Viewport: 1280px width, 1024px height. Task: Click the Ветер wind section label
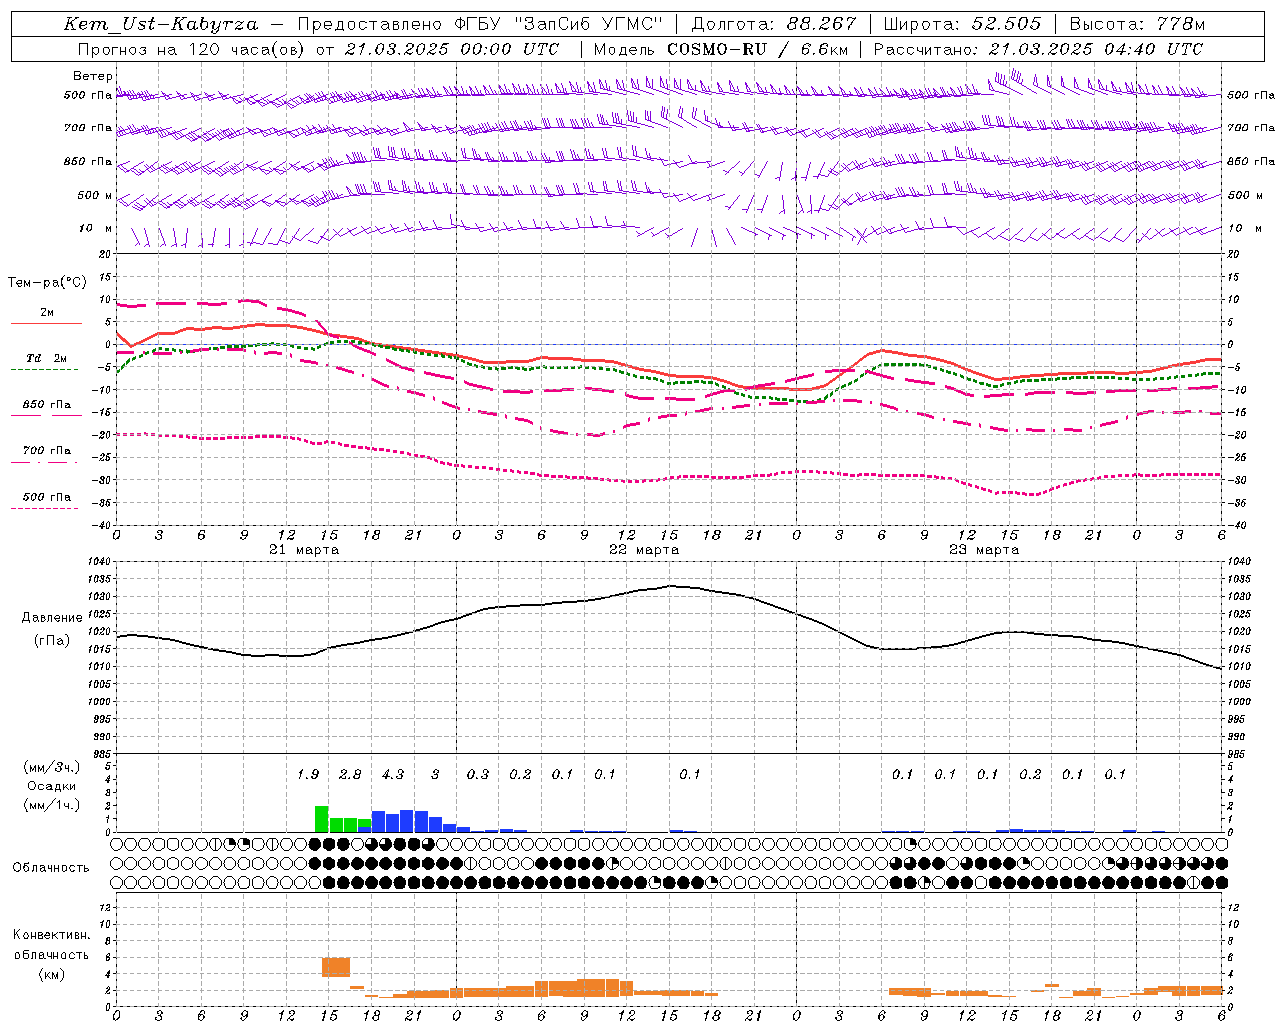pyautogui.click(x=93, y=76)
